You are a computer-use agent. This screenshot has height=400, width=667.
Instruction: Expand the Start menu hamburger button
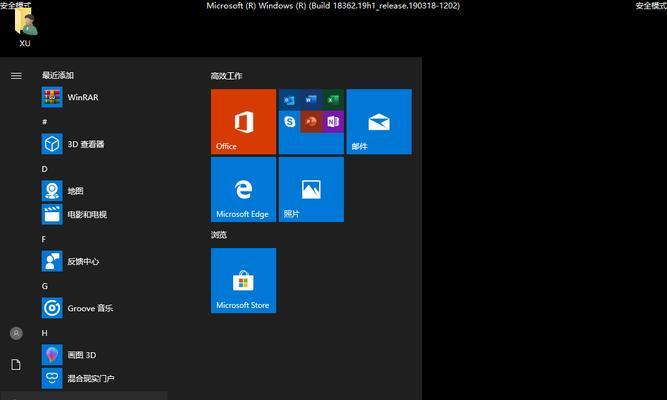point(16,76)
